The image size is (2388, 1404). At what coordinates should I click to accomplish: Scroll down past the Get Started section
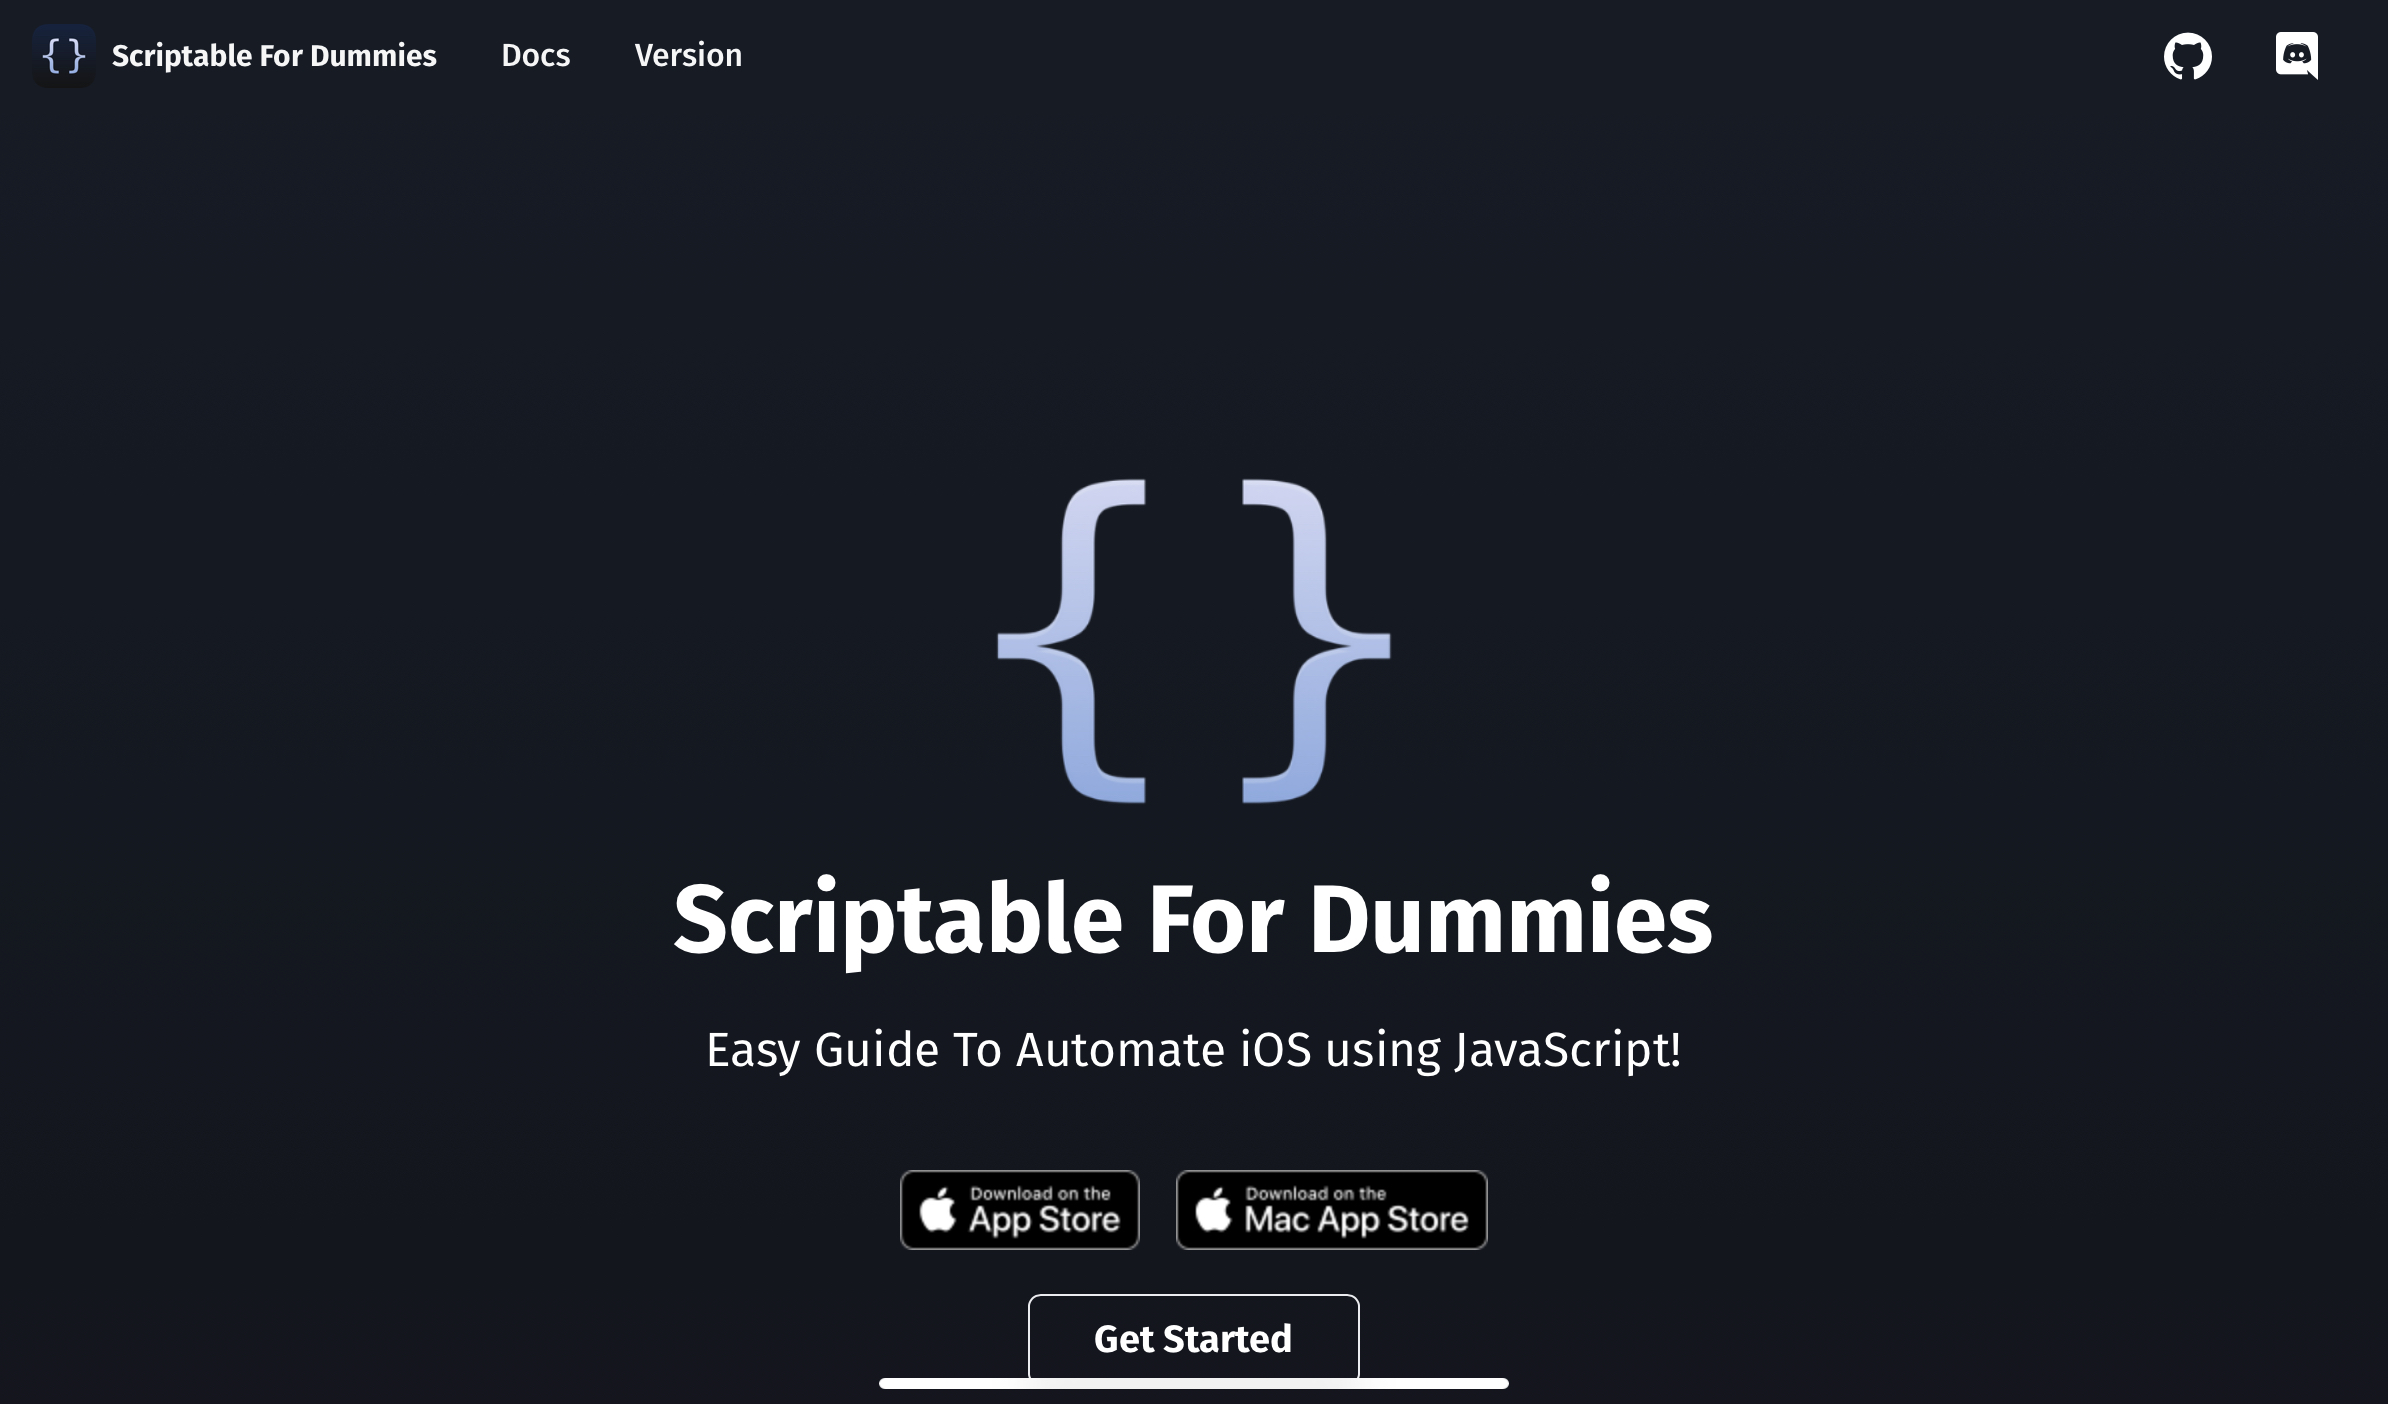[x=1193, y=1387]
